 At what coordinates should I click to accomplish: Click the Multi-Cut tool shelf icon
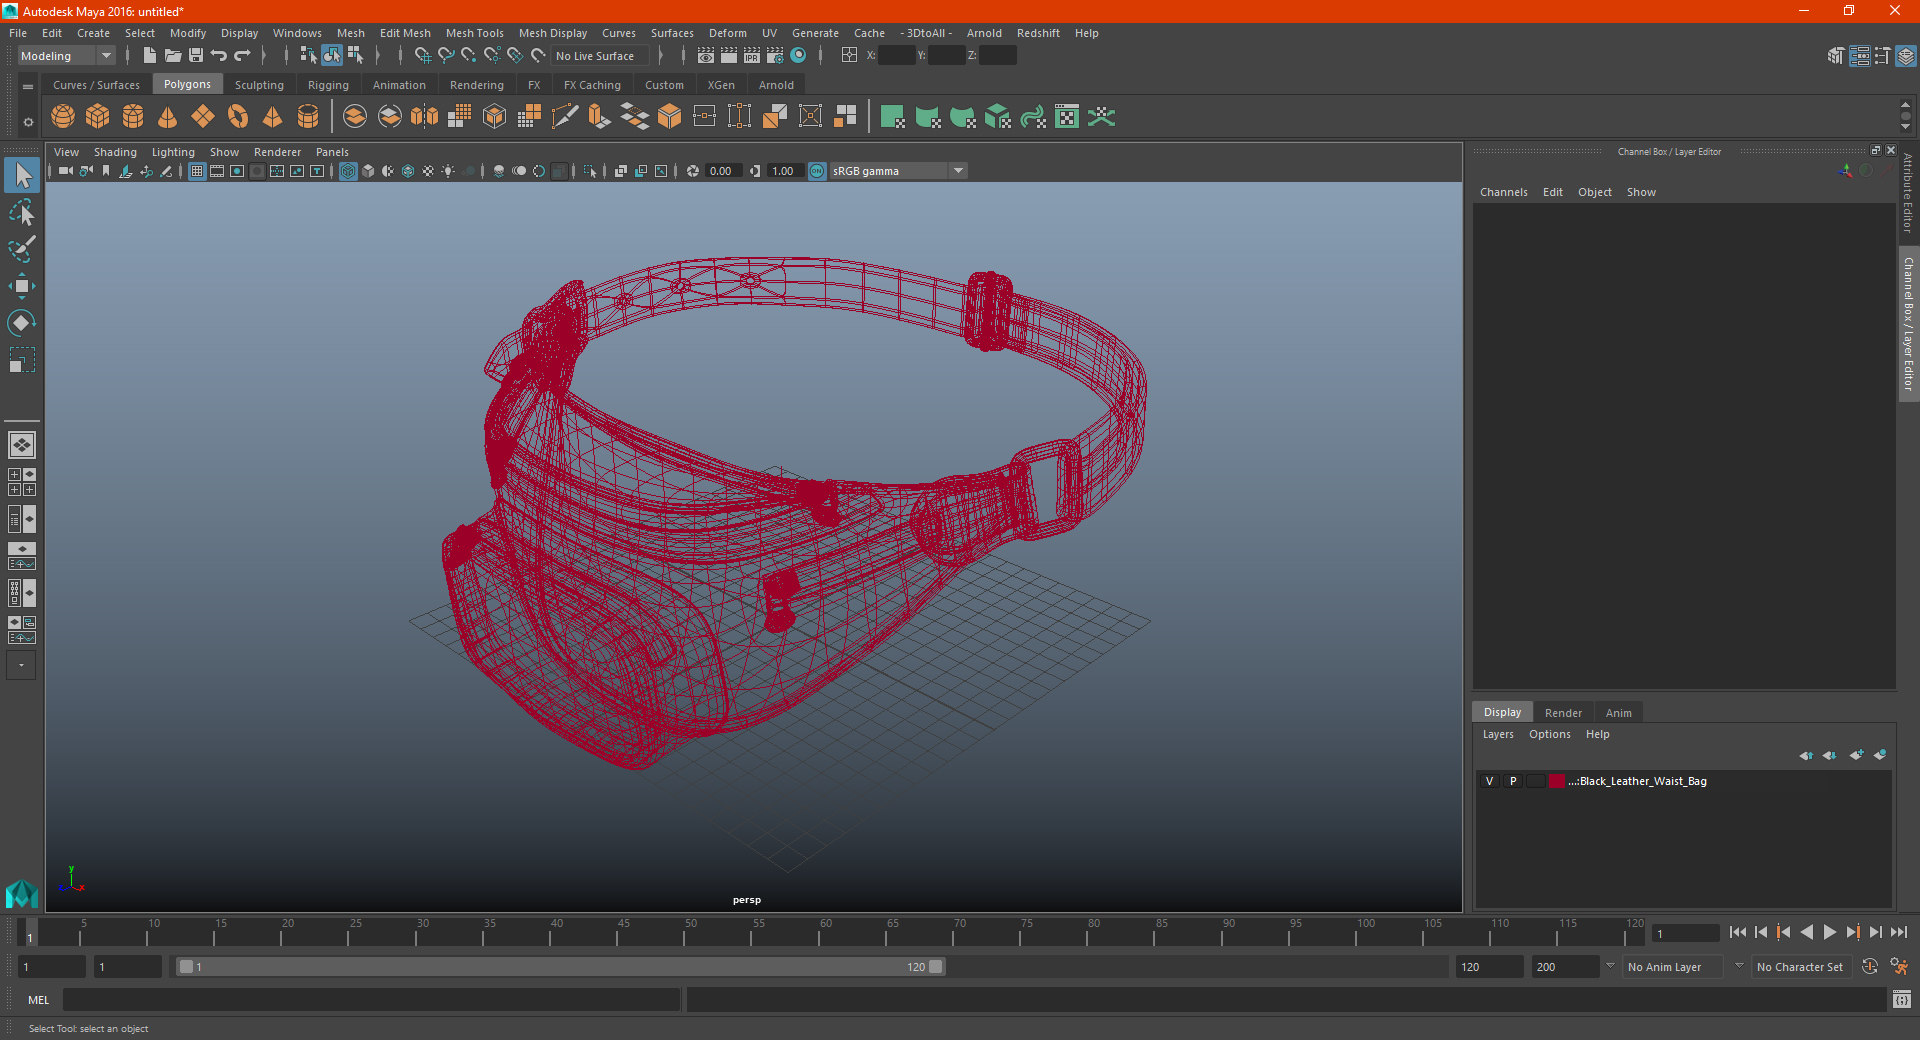point(565,117)
